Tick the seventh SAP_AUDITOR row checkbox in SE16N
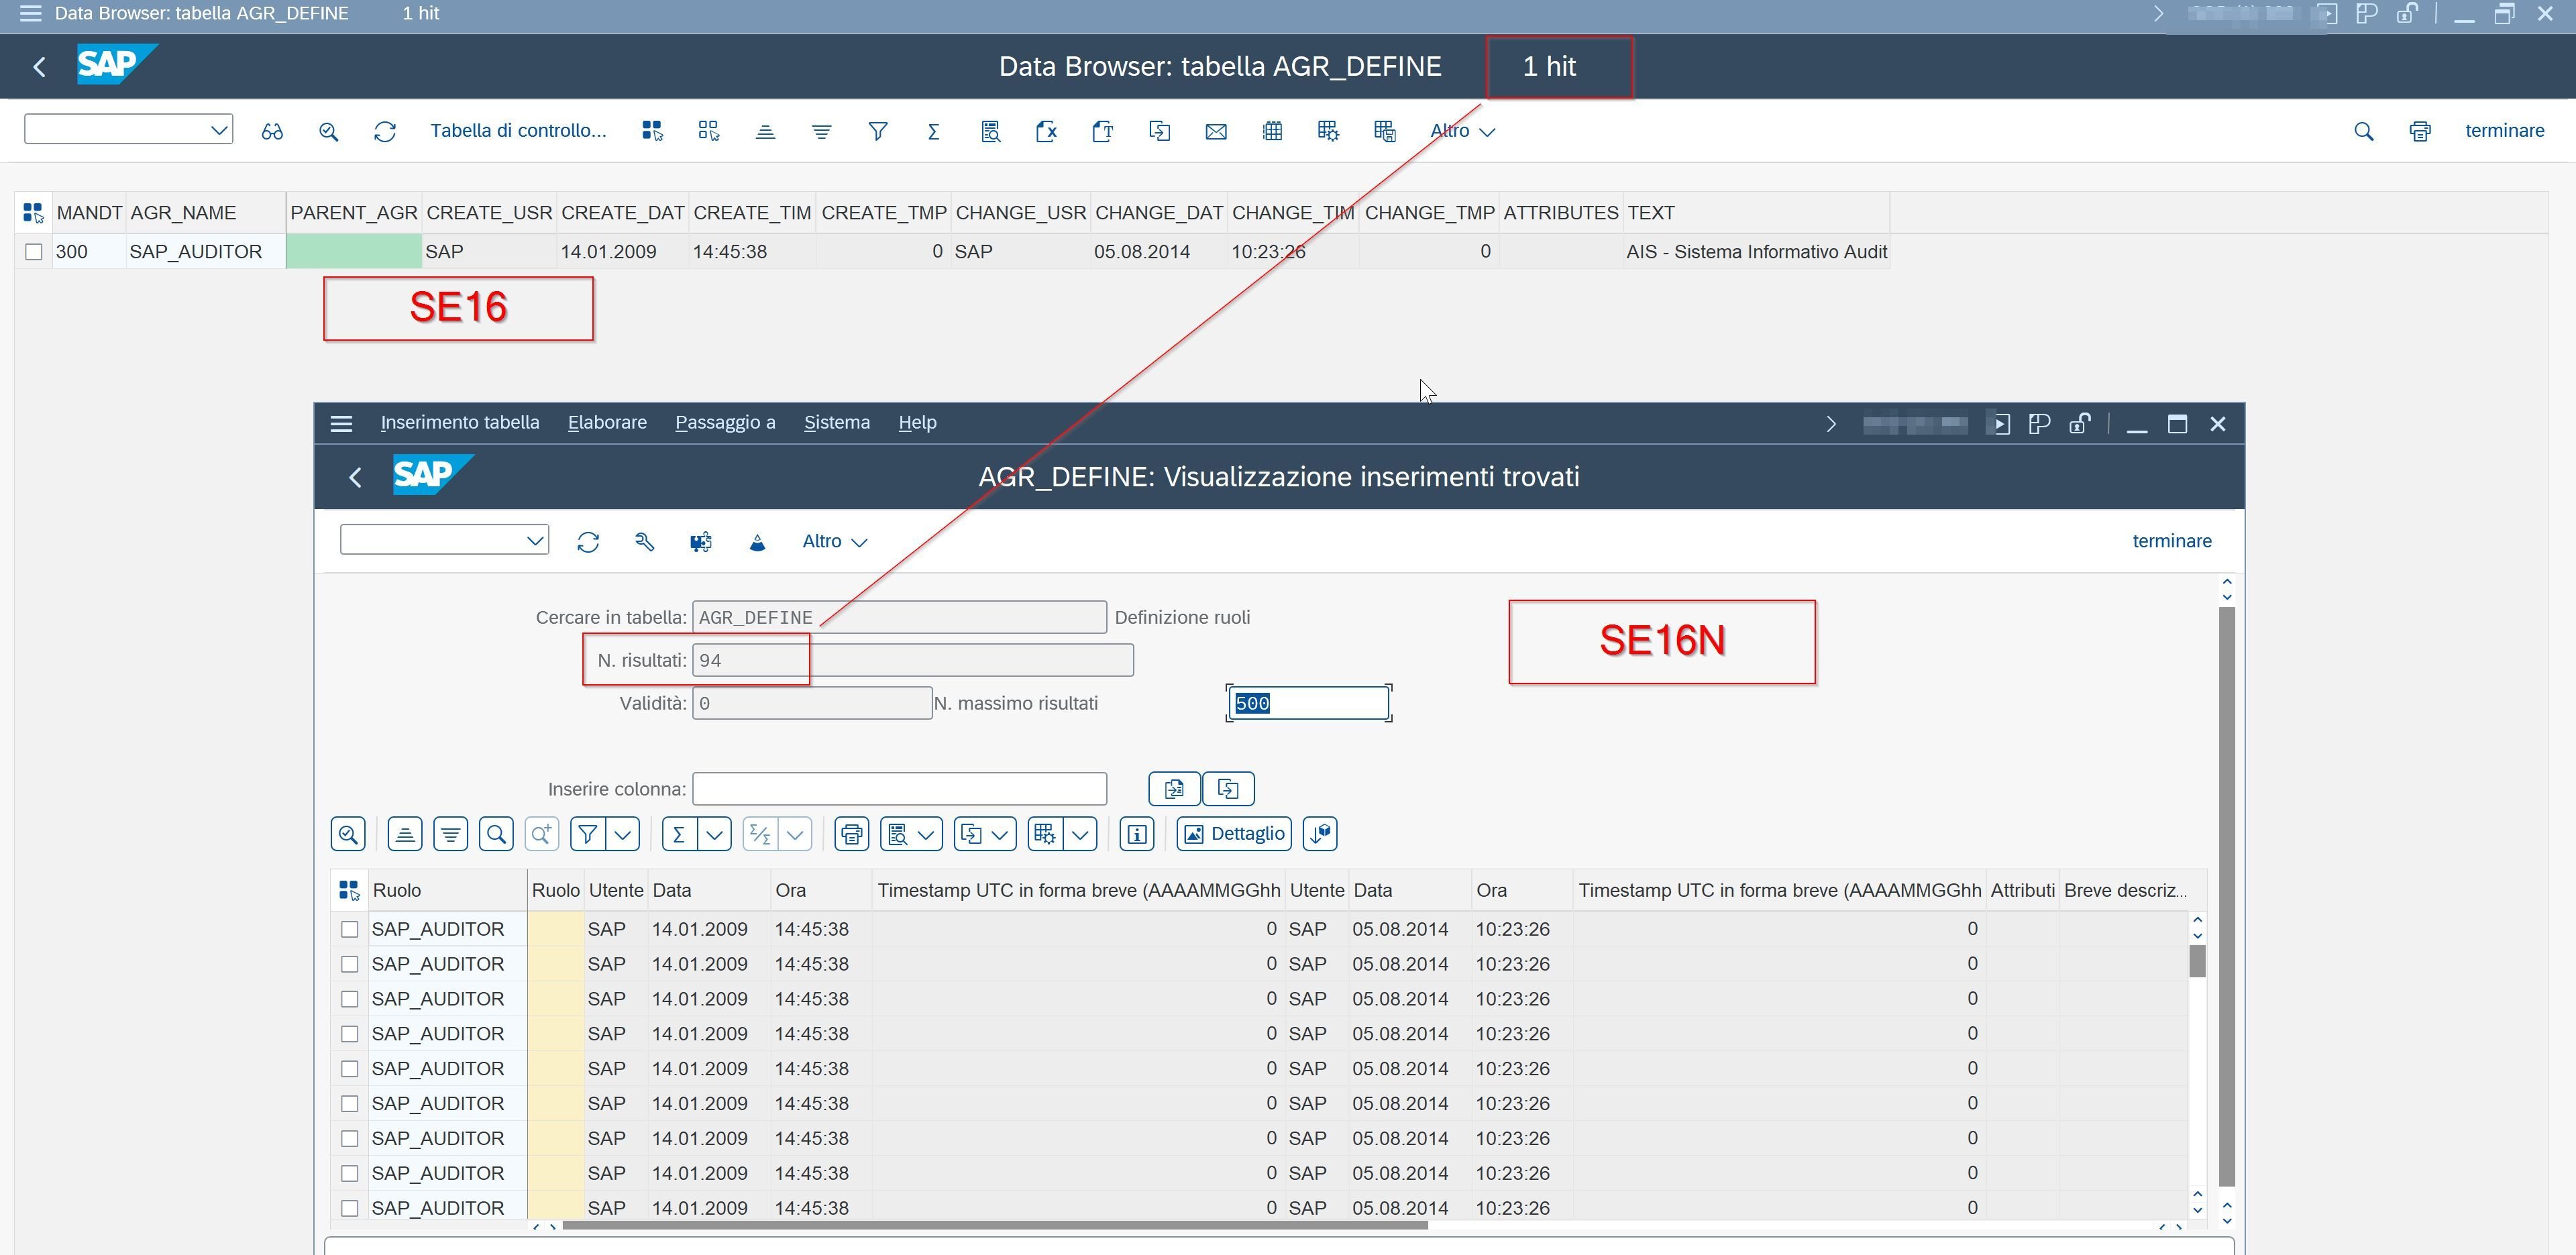Viewport: 2576px width, 1255px height. pyautogui.click(x=349, y=1139)
